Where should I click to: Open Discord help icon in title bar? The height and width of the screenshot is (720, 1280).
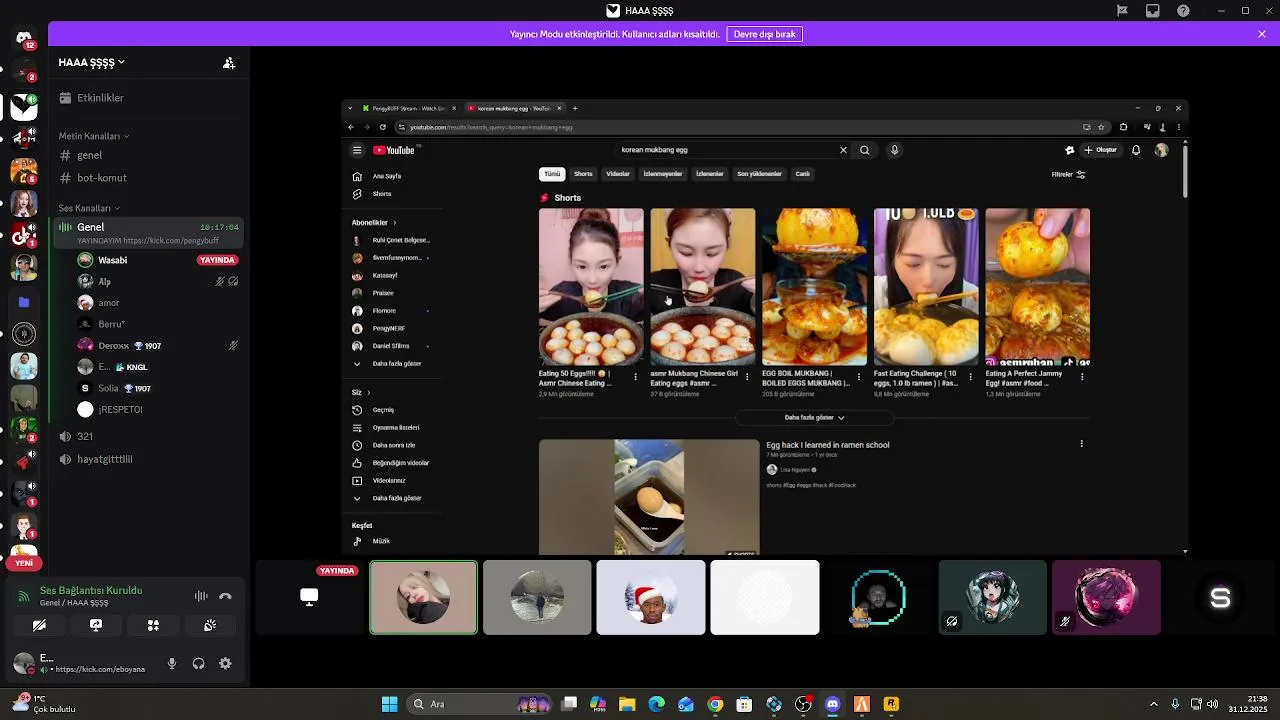click(x=1184, y=11)
